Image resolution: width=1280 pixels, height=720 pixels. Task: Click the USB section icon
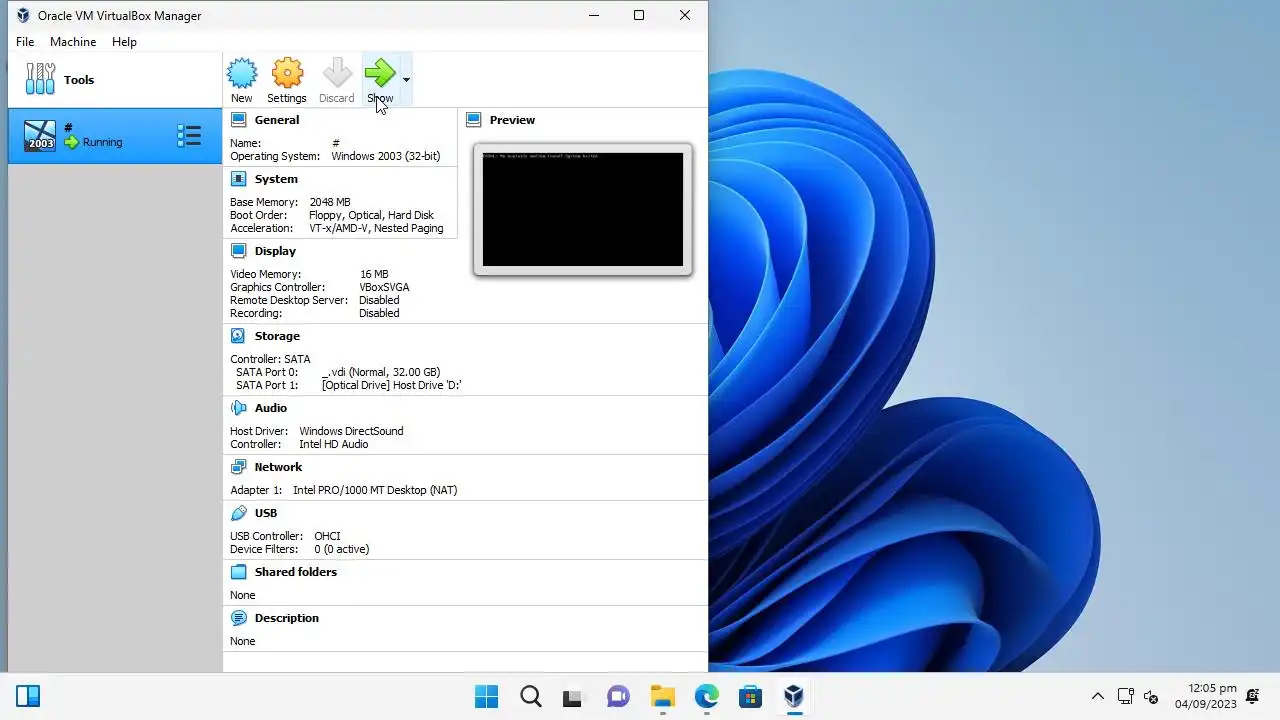(x=238, y=513)
